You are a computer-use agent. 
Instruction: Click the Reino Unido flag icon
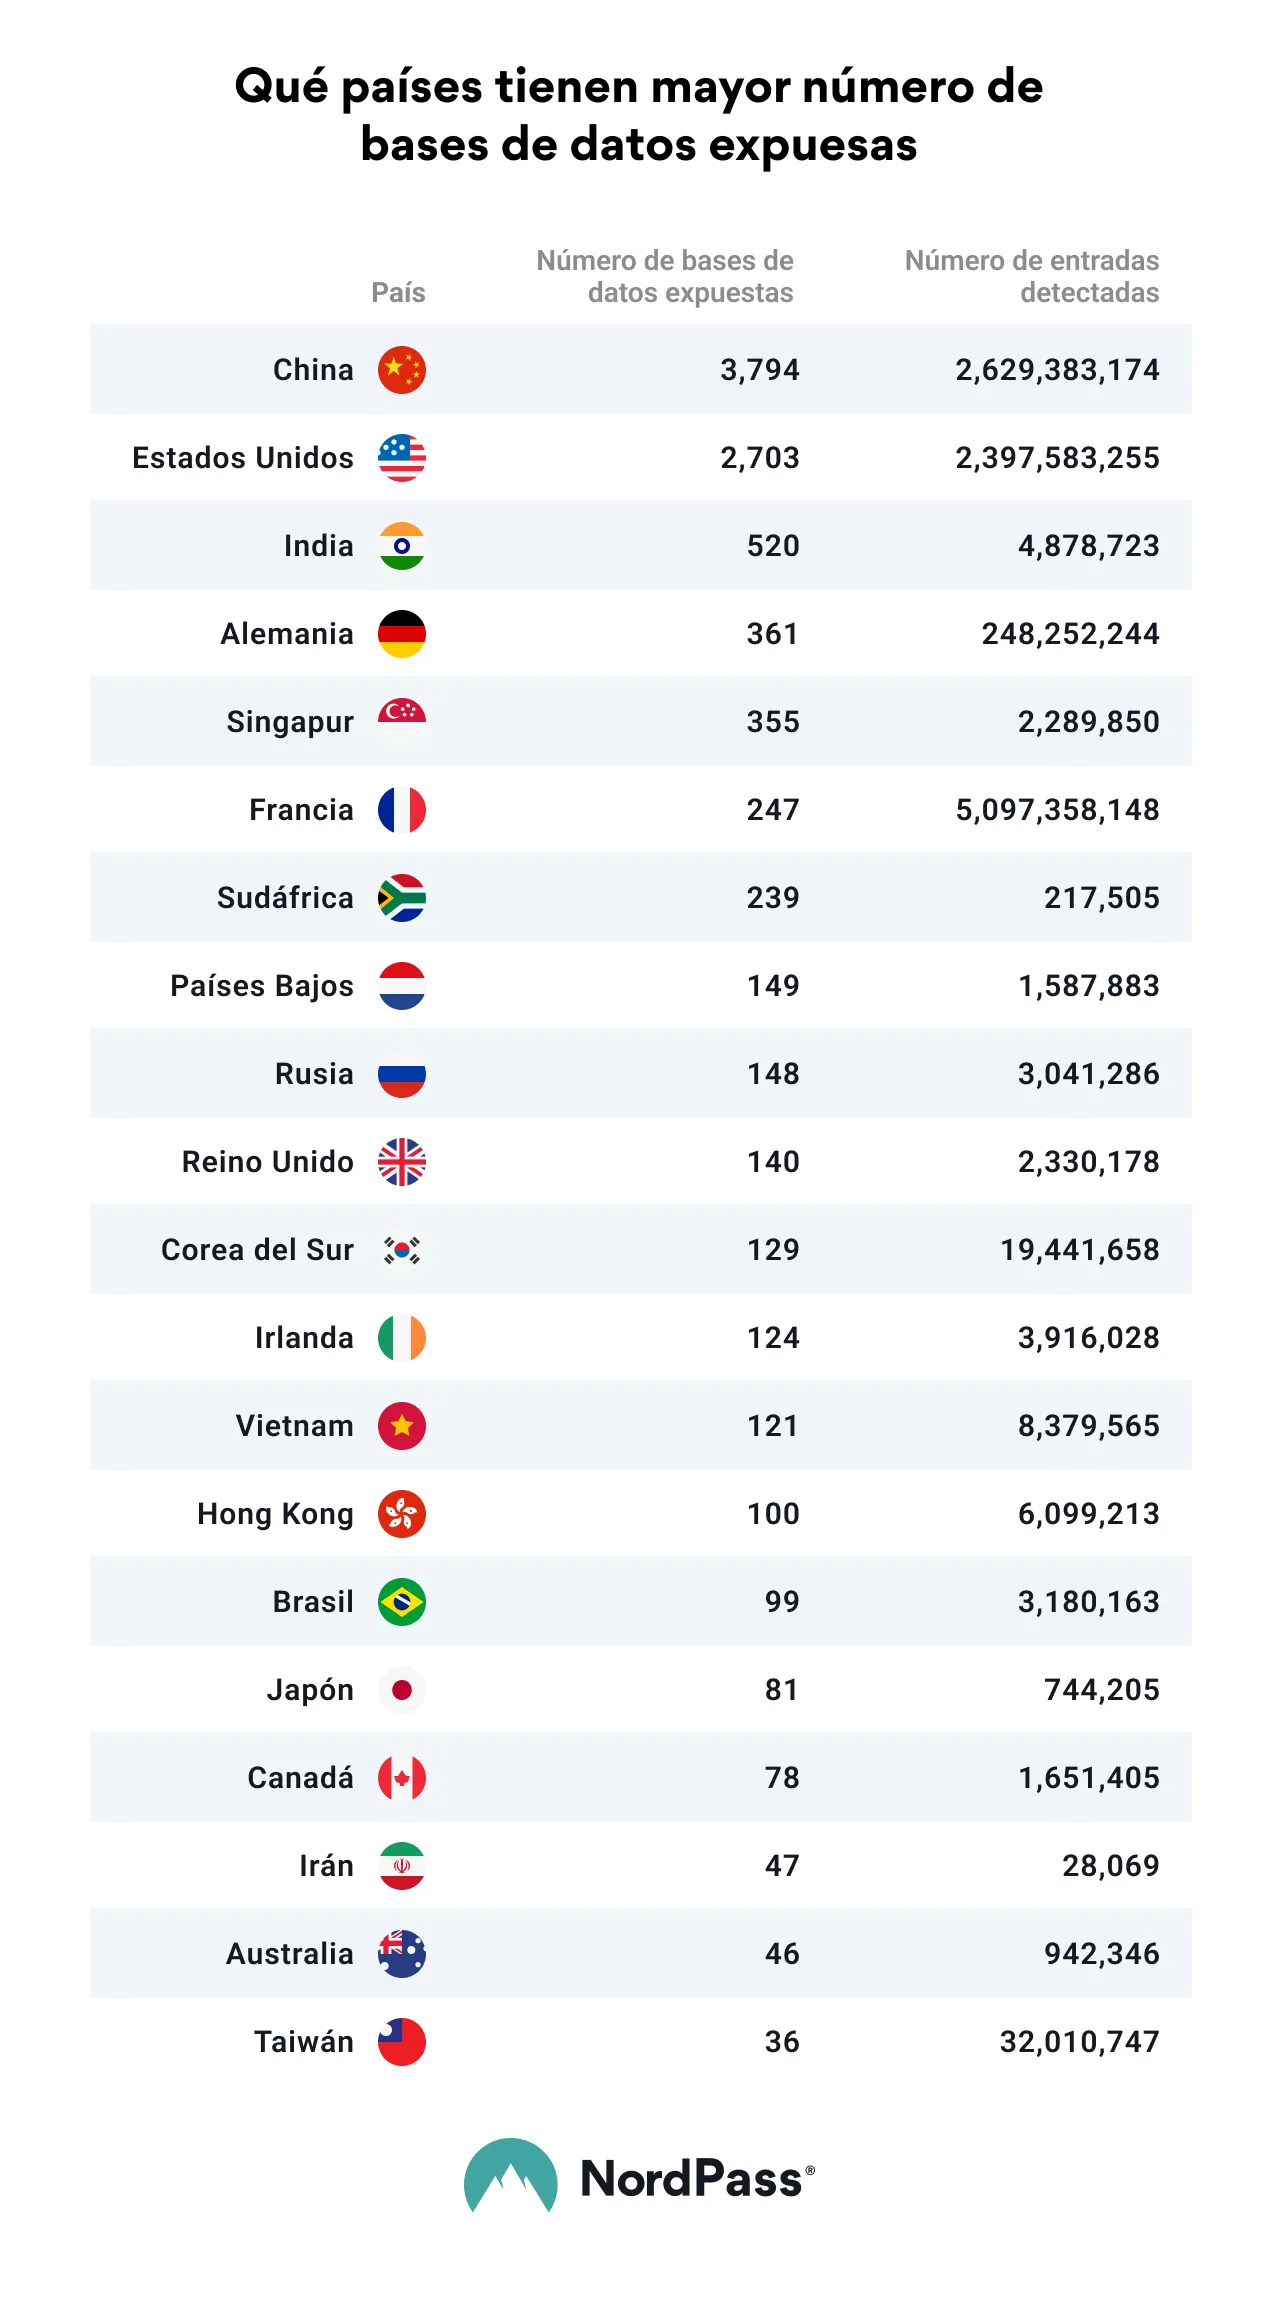point(402,1162)
